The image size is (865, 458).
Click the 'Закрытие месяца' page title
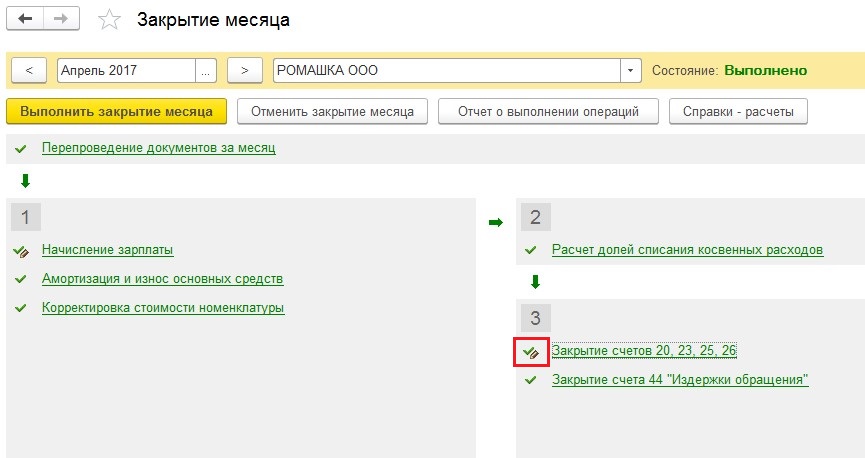pos(213,20)
